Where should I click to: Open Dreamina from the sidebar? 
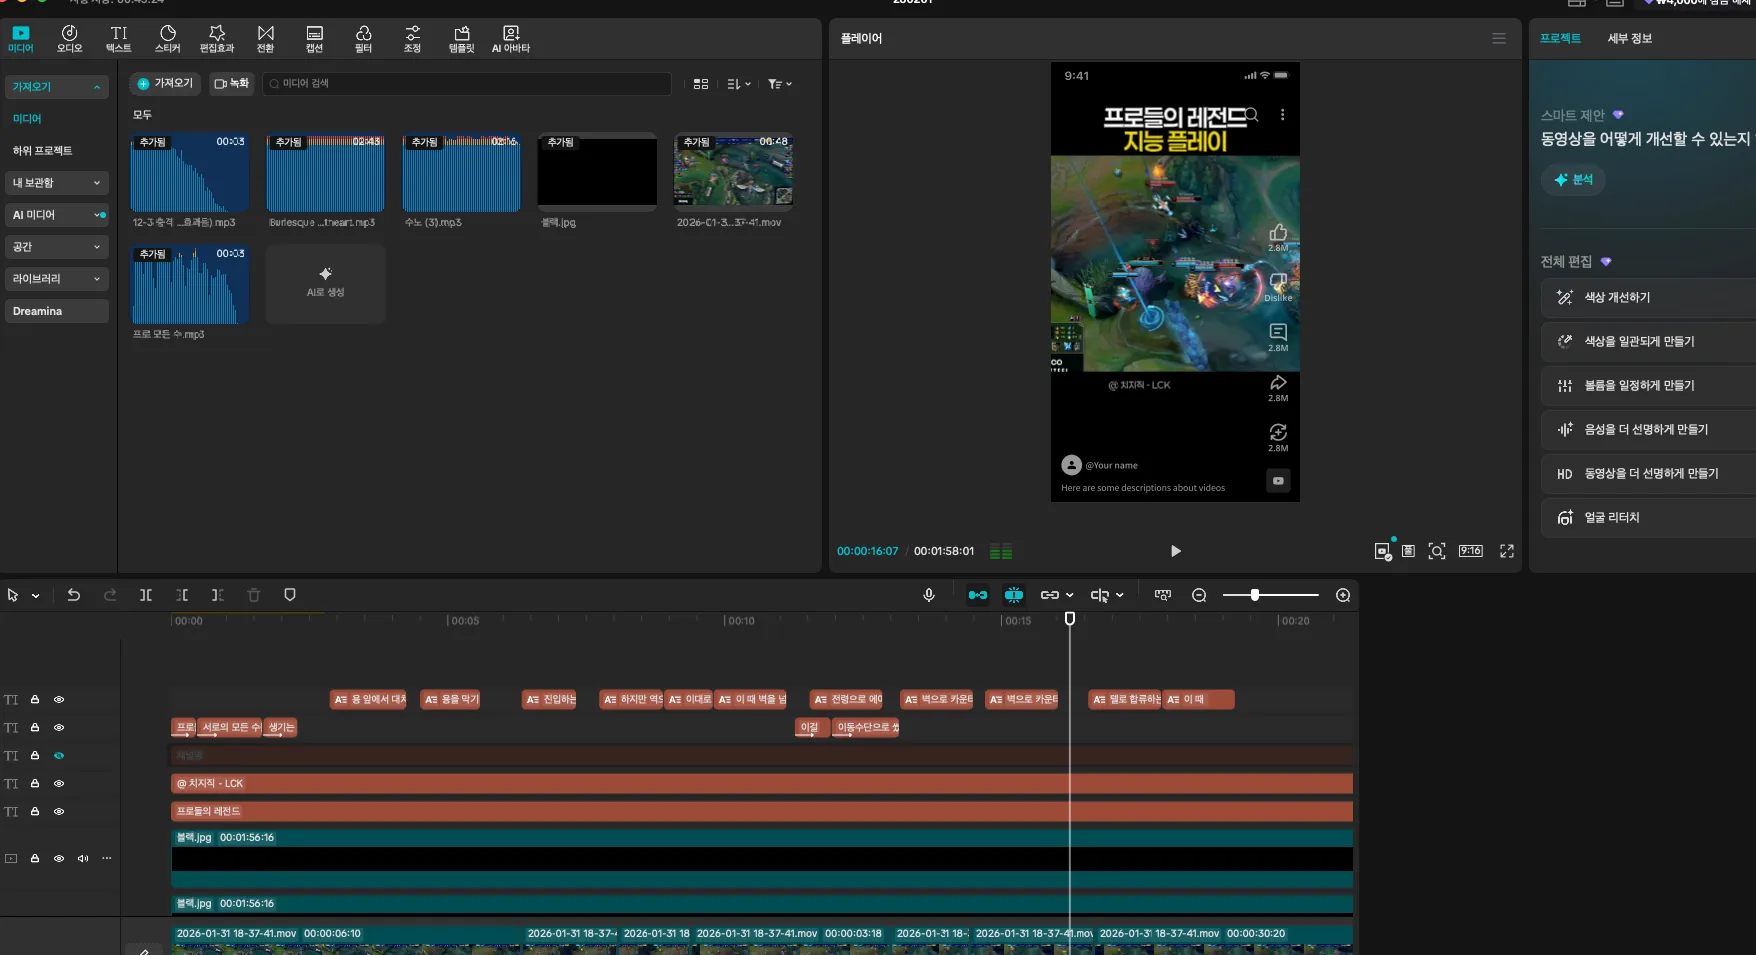57,311
